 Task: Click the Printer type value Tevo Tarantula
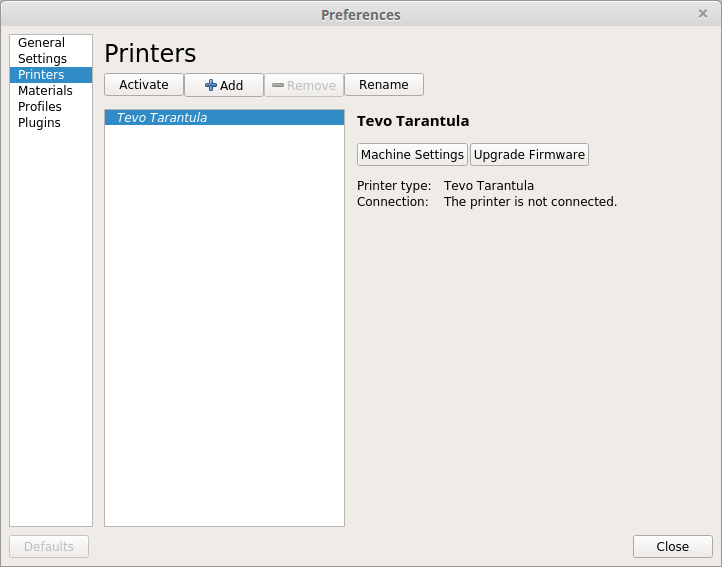489,186
